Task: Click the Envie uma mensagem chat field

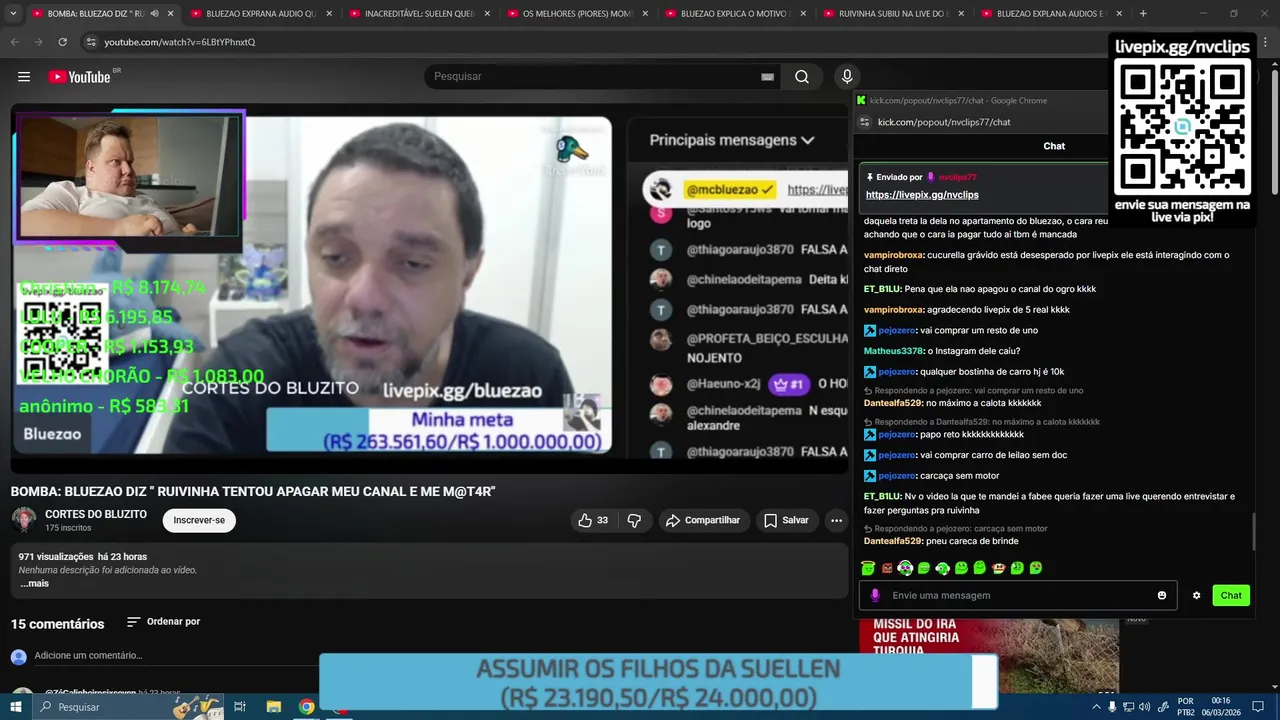Action: click(1018, 596)
